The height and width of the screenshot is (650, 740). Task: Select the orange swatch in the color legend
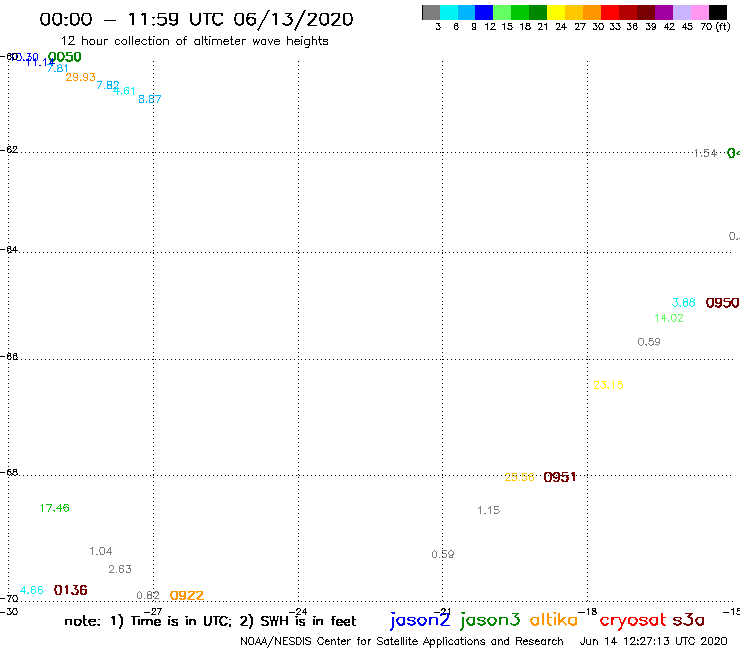592,13
